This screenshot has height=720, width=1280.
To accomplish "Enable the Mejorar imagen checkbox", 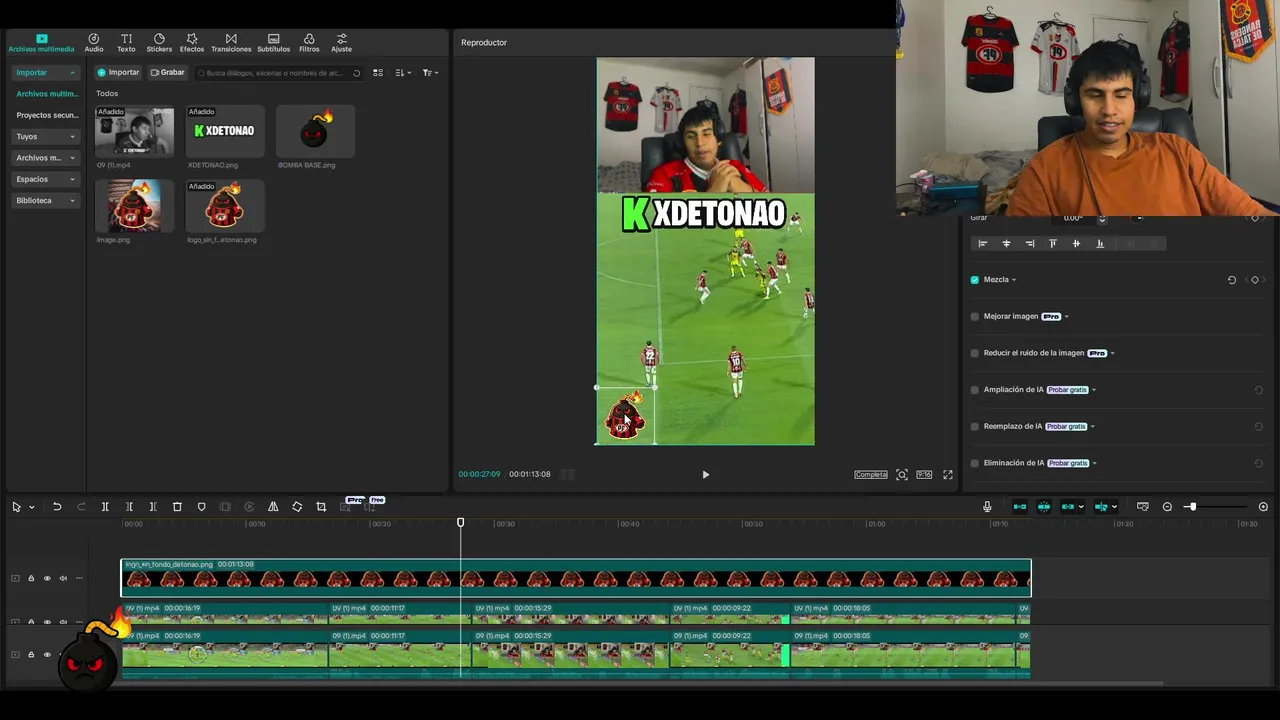I will pos(975,317).
